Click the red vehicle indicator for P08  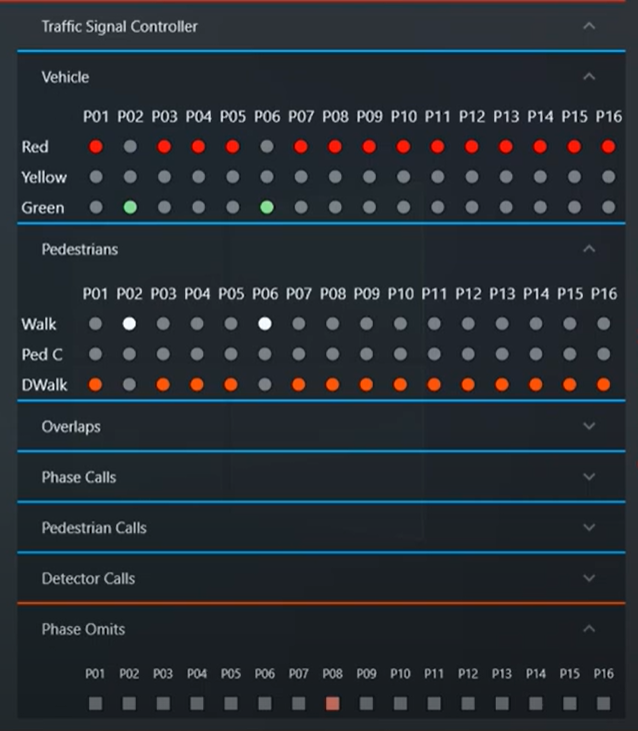(x=335, y=147)
